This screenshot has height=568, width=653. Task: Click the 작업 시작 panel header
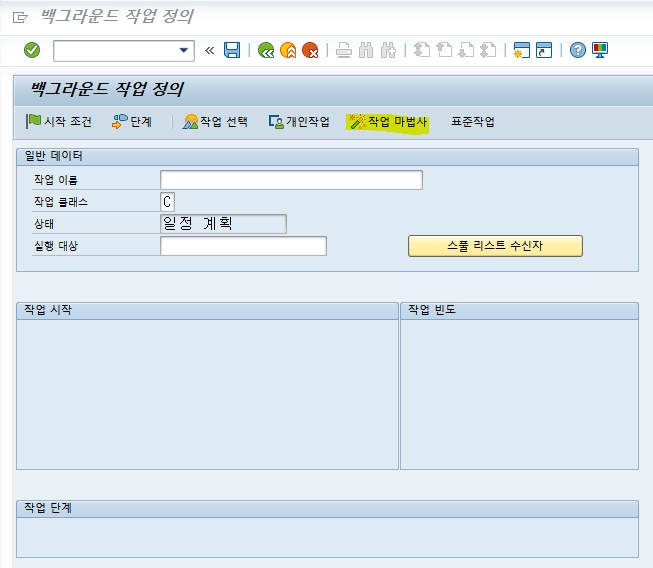tap(207, 311)
